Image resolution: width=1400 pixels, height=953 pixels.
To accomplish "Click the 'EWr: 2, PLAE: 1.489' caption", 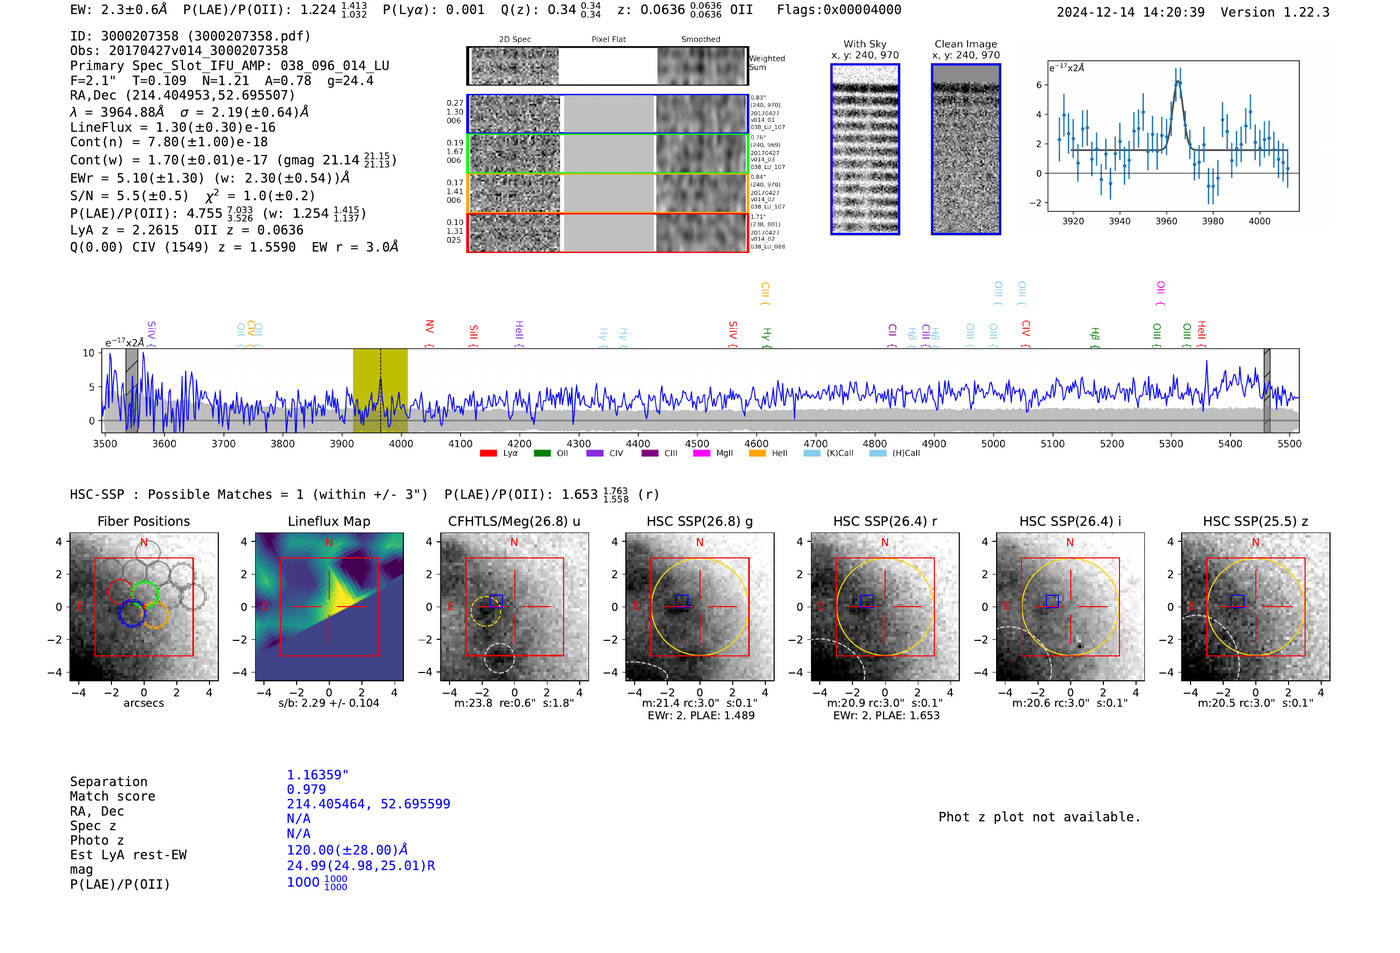I will [700, 716].
